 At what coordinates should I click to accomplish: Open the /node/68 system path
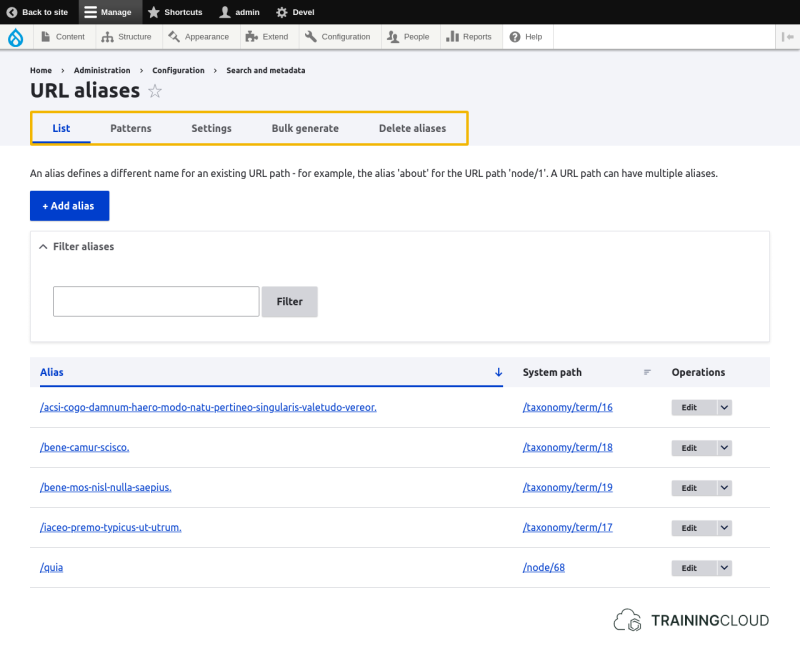[x=544, y=568]
